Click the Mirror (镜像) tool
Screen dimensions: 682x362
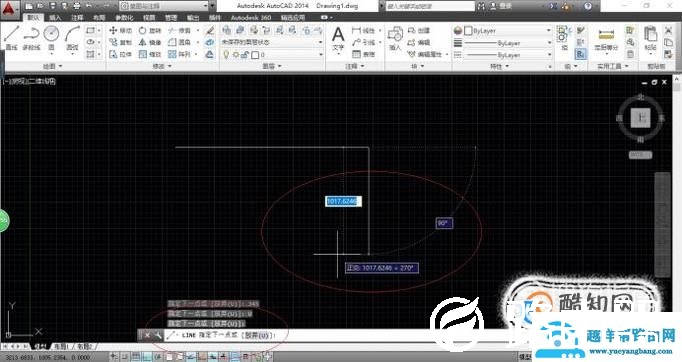pyautogui.click(x=150, y=42)
